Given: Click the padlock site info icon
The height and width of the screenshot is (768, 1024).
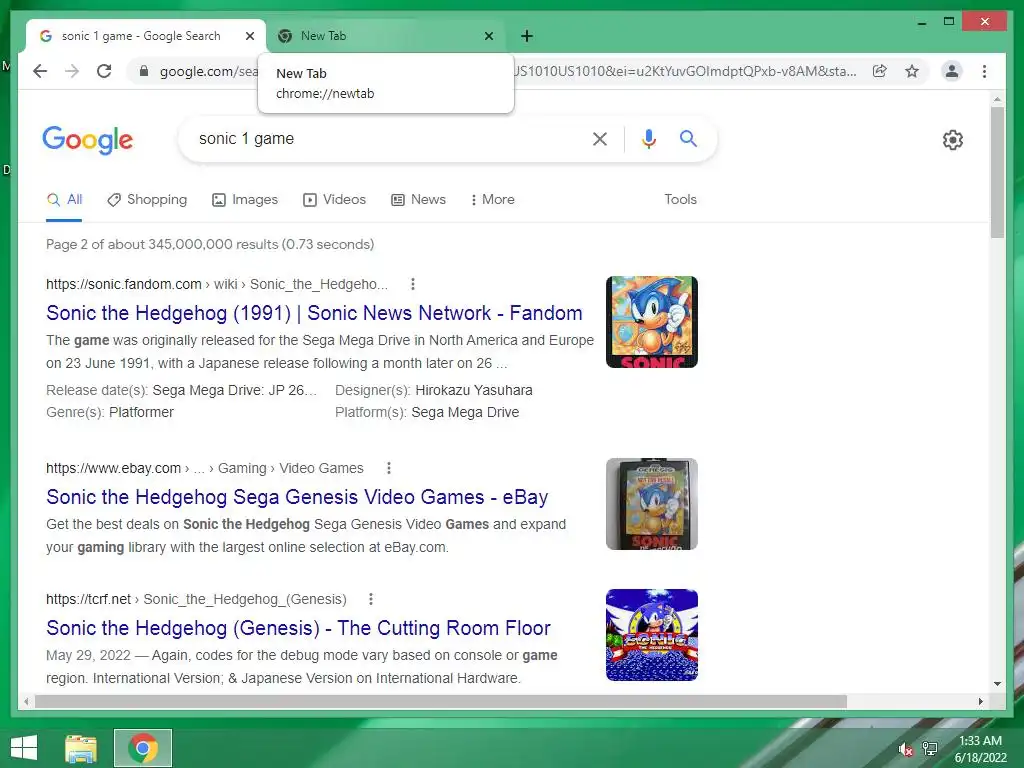Looking at the screenshot, I should [x=144, y=71].
